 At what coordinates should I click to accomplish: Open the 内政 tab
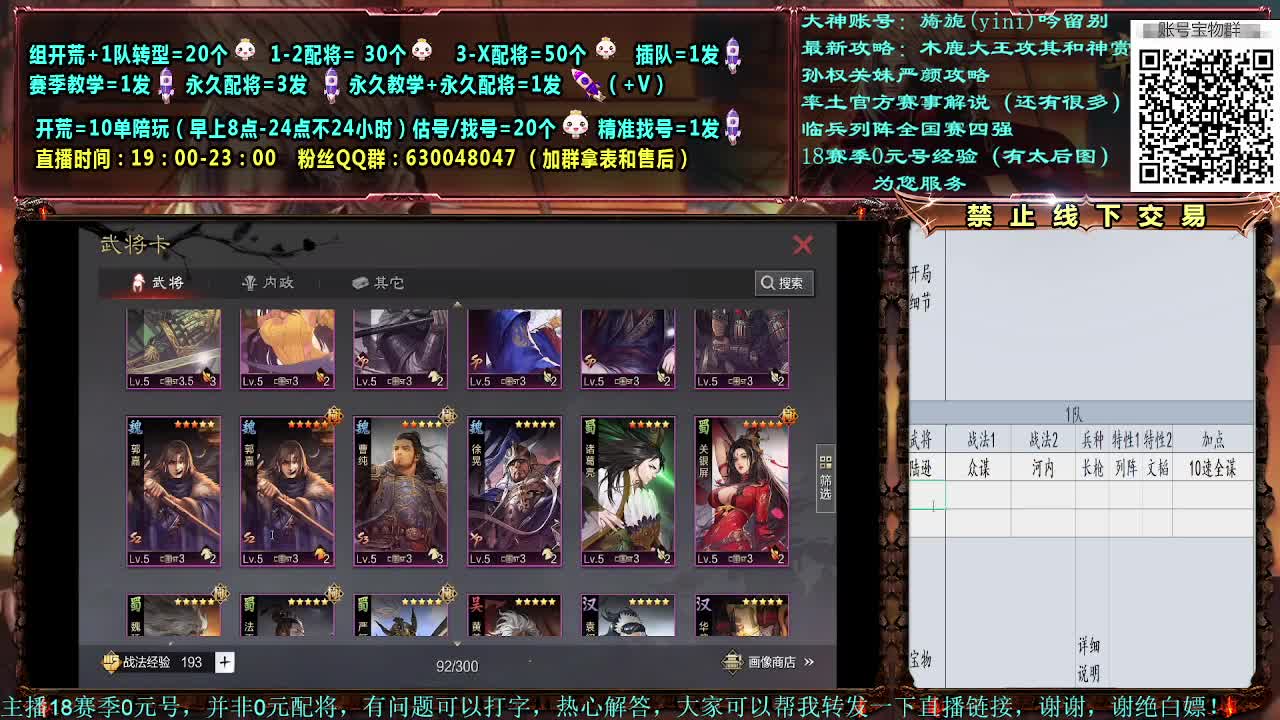[x=268, y=283]
